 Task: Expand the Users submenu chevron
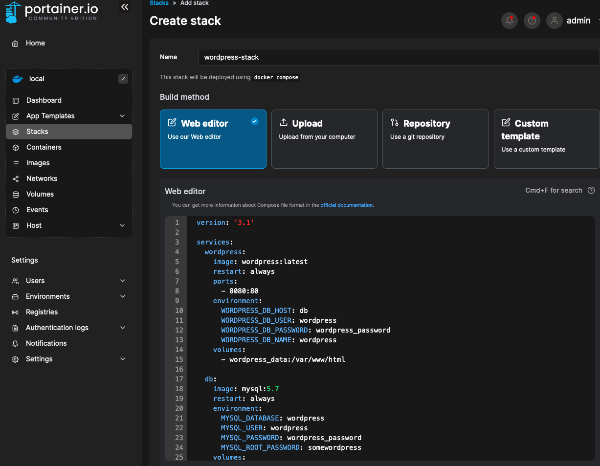[x=122, y=280]
